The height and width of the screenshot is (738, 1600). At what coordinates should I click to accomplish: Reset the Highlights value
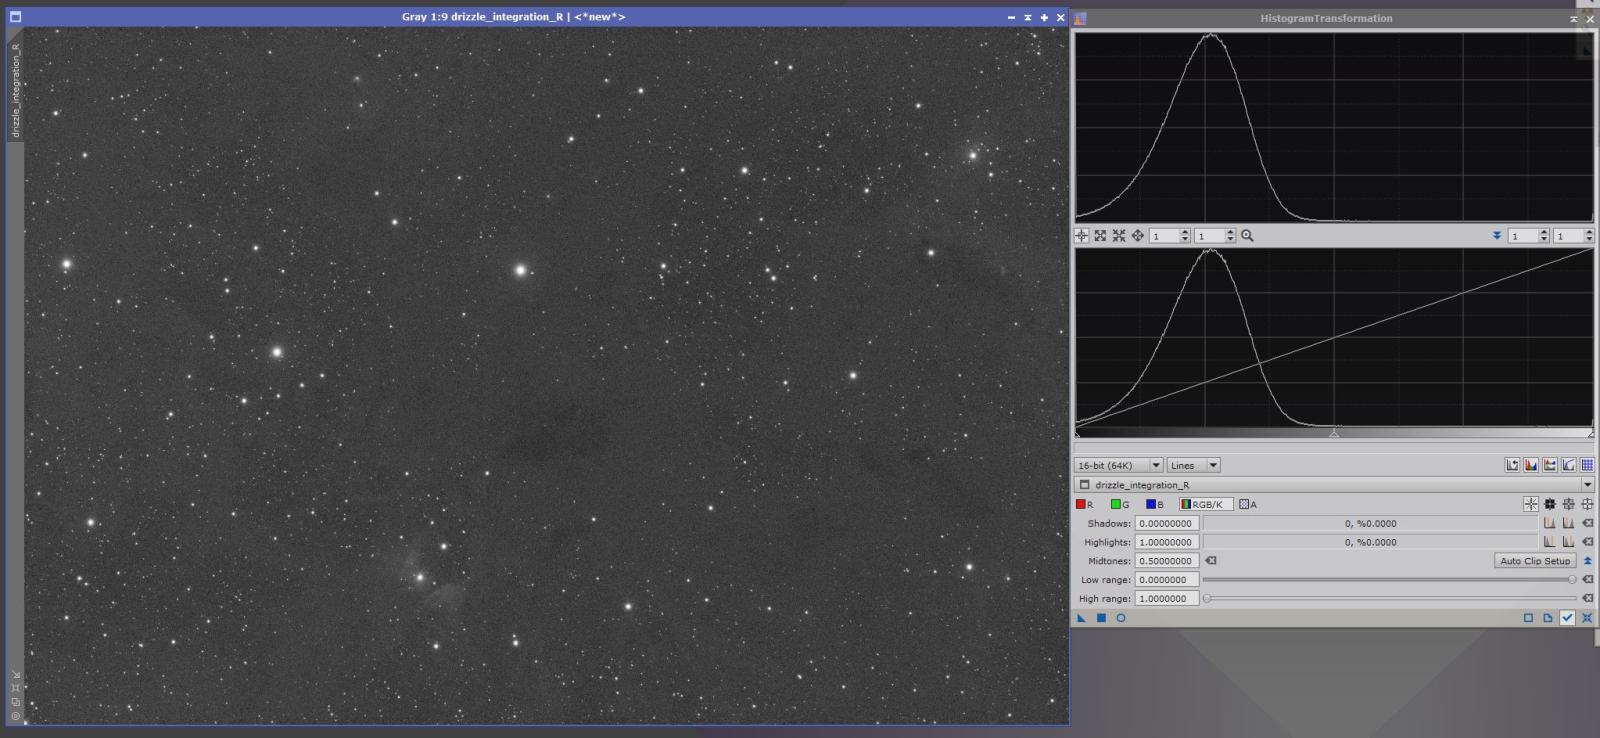point(1587,542)
